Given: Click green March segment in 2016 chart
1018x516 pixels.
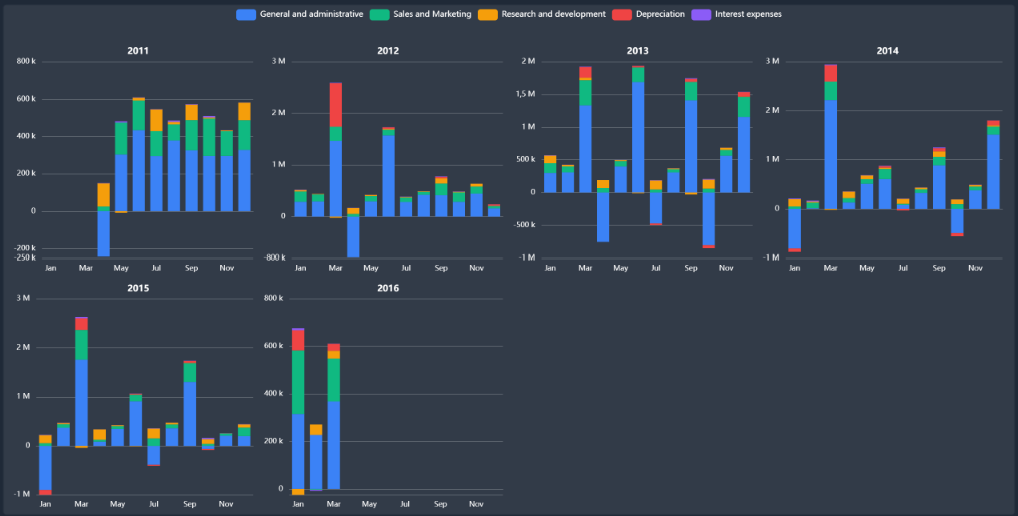Looking at the screenshot, I should [334, 380].
